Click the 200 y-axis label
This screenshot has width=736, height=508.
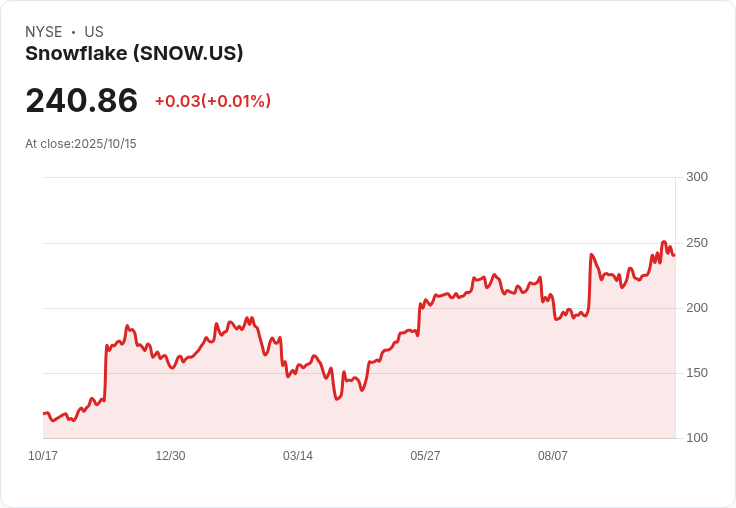[696, 308]
